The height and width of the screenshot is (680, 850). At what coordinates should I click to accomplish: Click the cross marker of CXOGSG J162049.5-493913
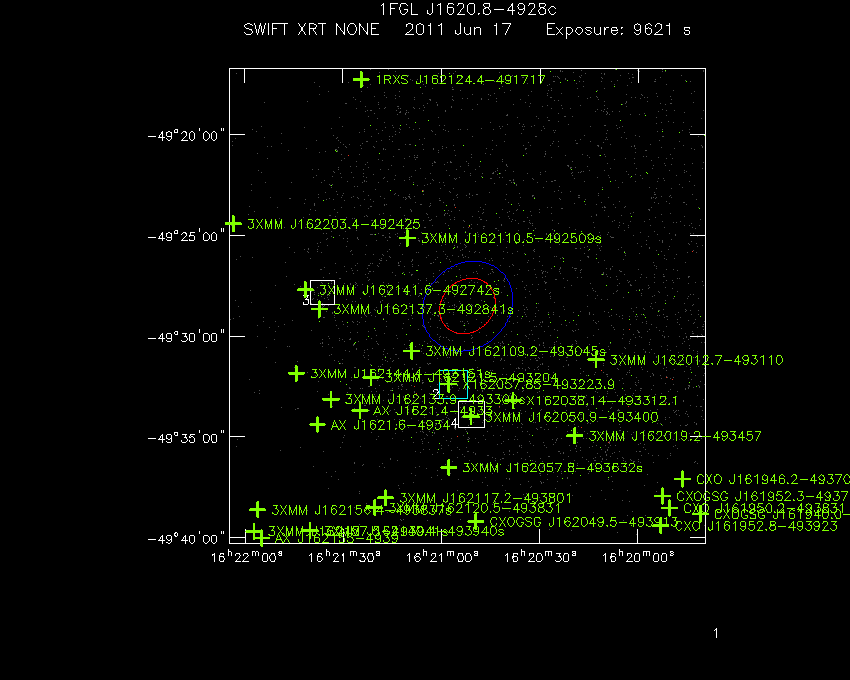(x=475, y=522)
